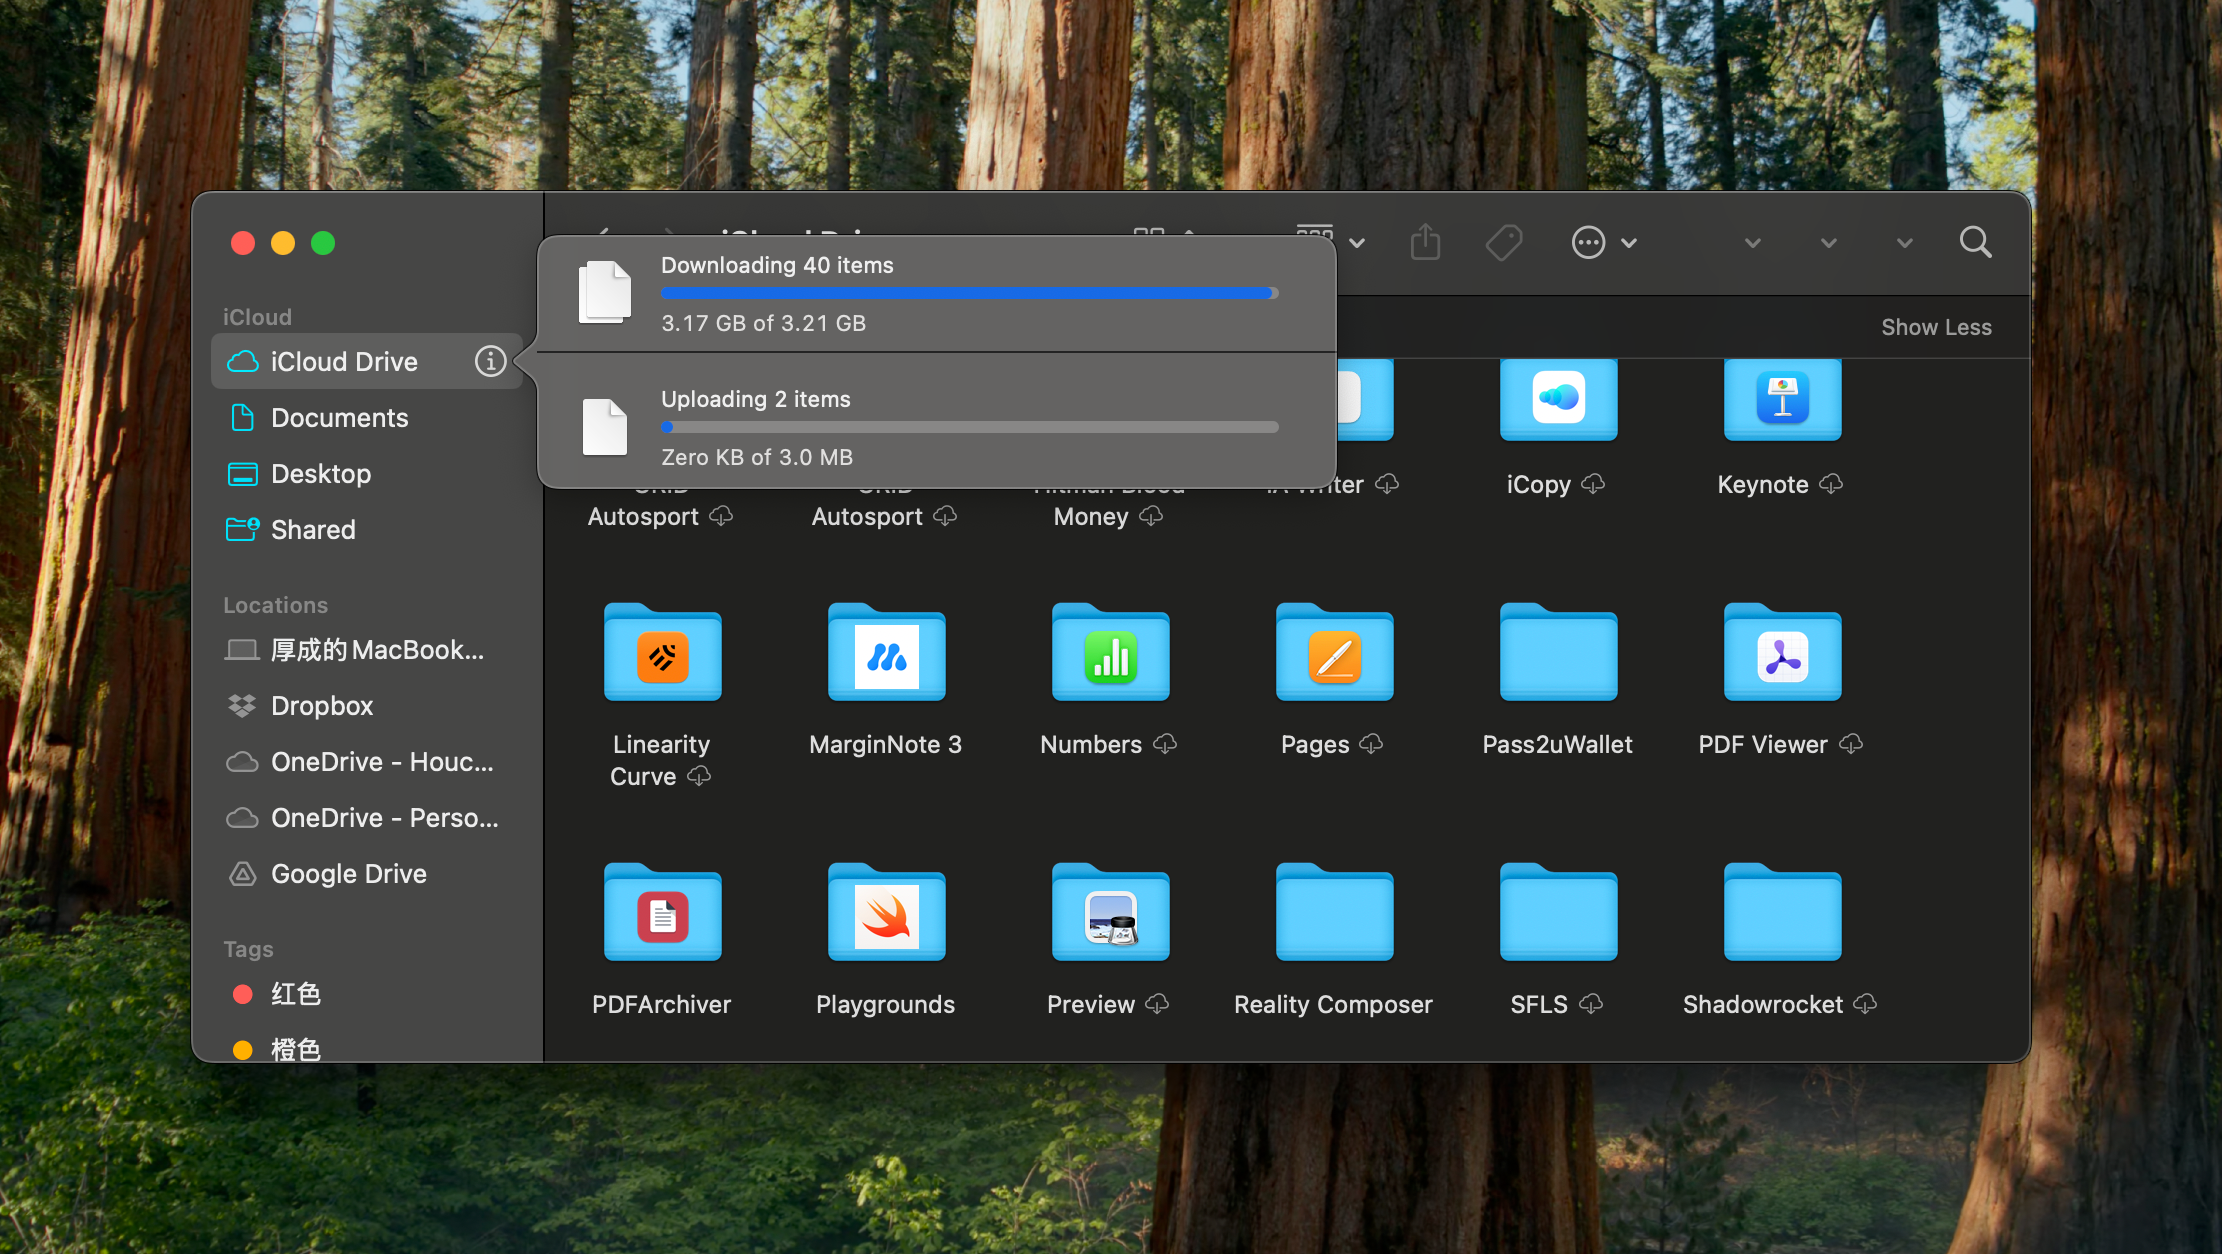Open the search magnifier in toolbar
The height and width of the screenshot is (1254, 2222).
[x=1975, y=242]
